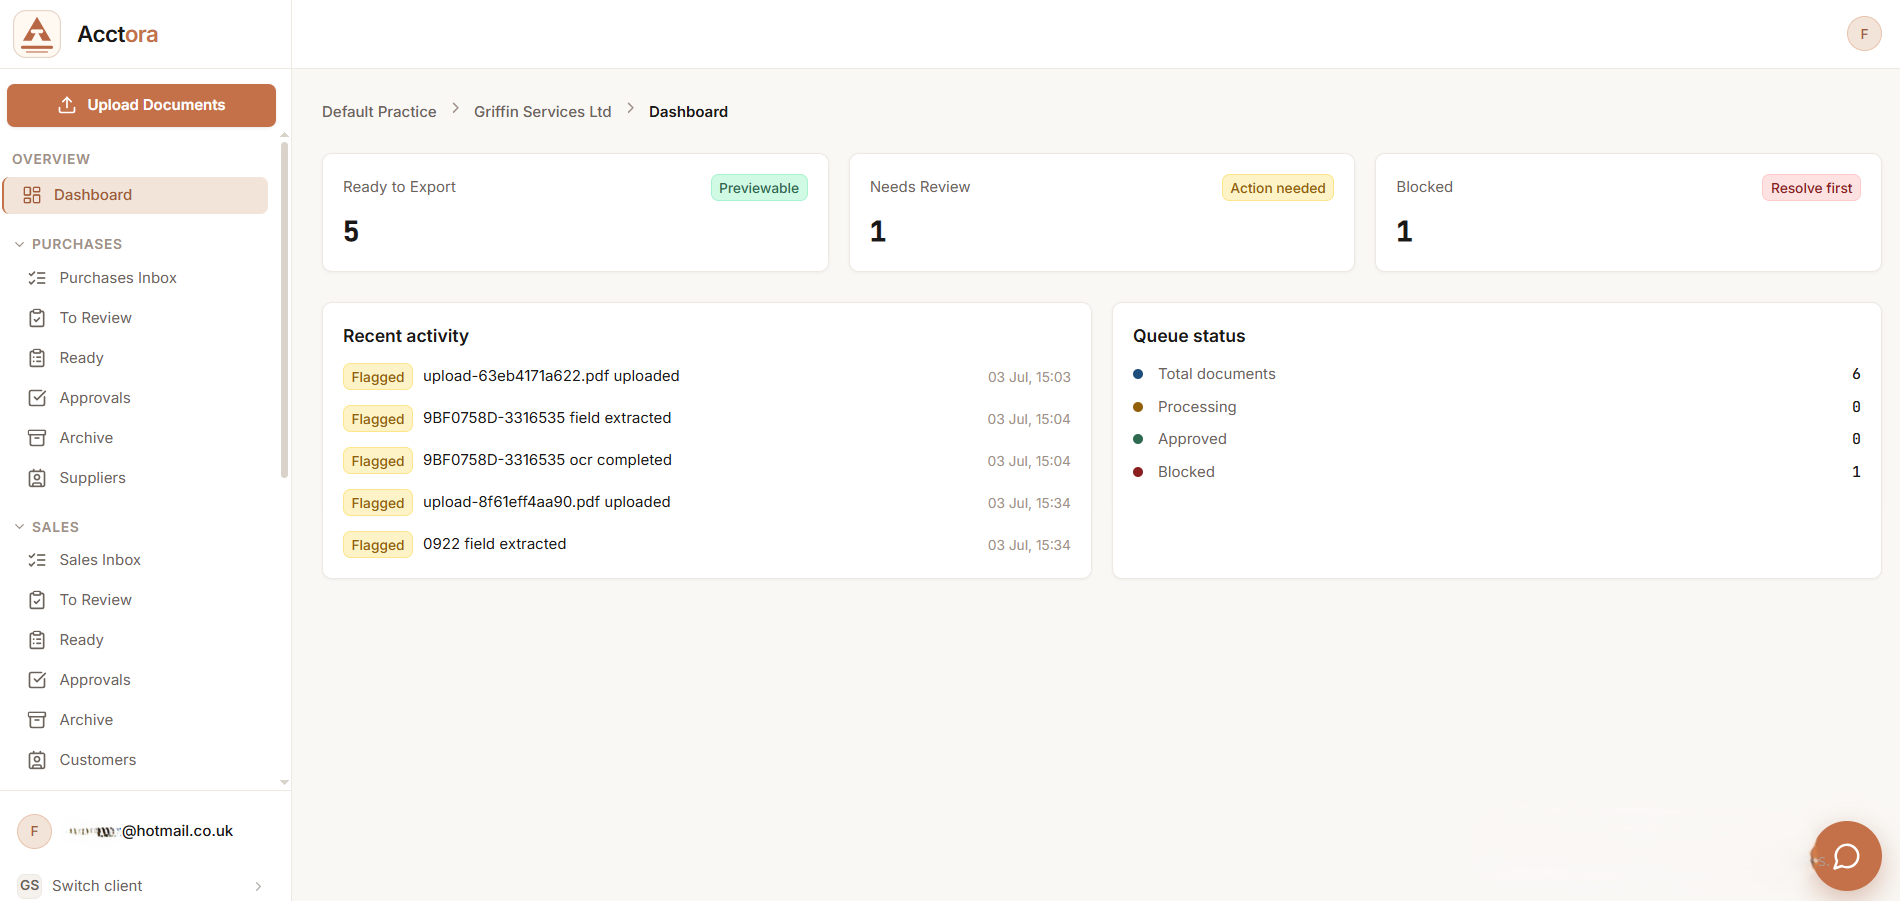Click the user avatar F in the sidebar footer
The height and width of the screenshot is (901, 1900).
coord(34,831)
